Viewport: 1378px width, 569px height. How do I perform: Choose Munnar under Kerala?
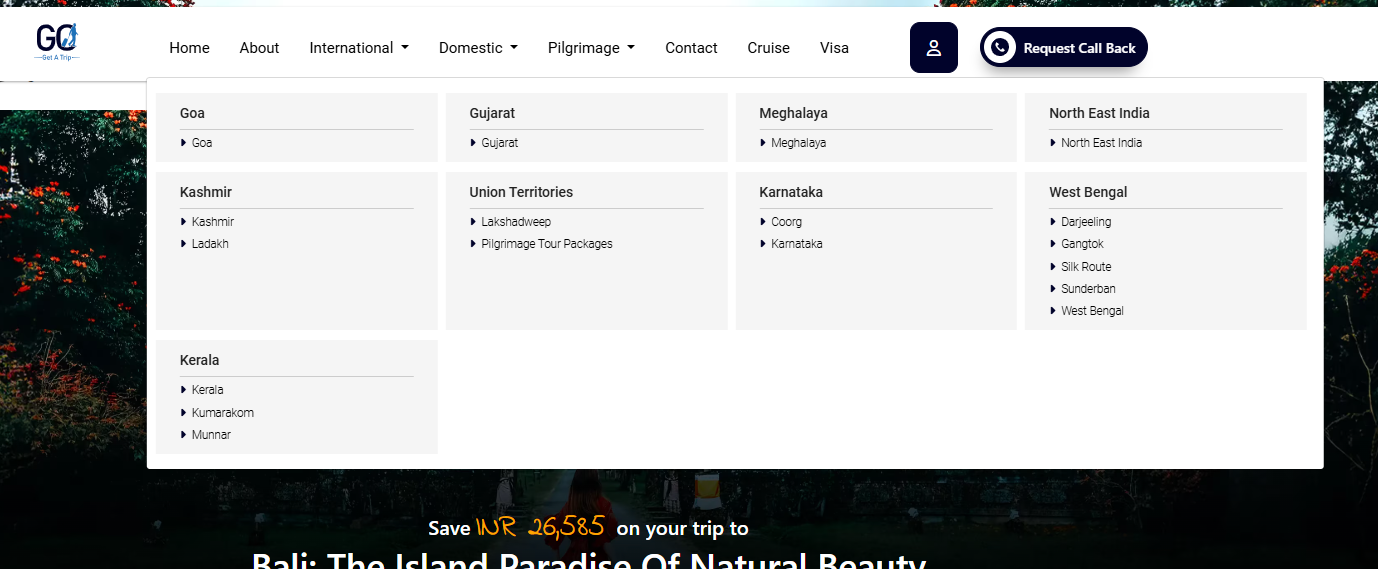(x=211, y=435)
